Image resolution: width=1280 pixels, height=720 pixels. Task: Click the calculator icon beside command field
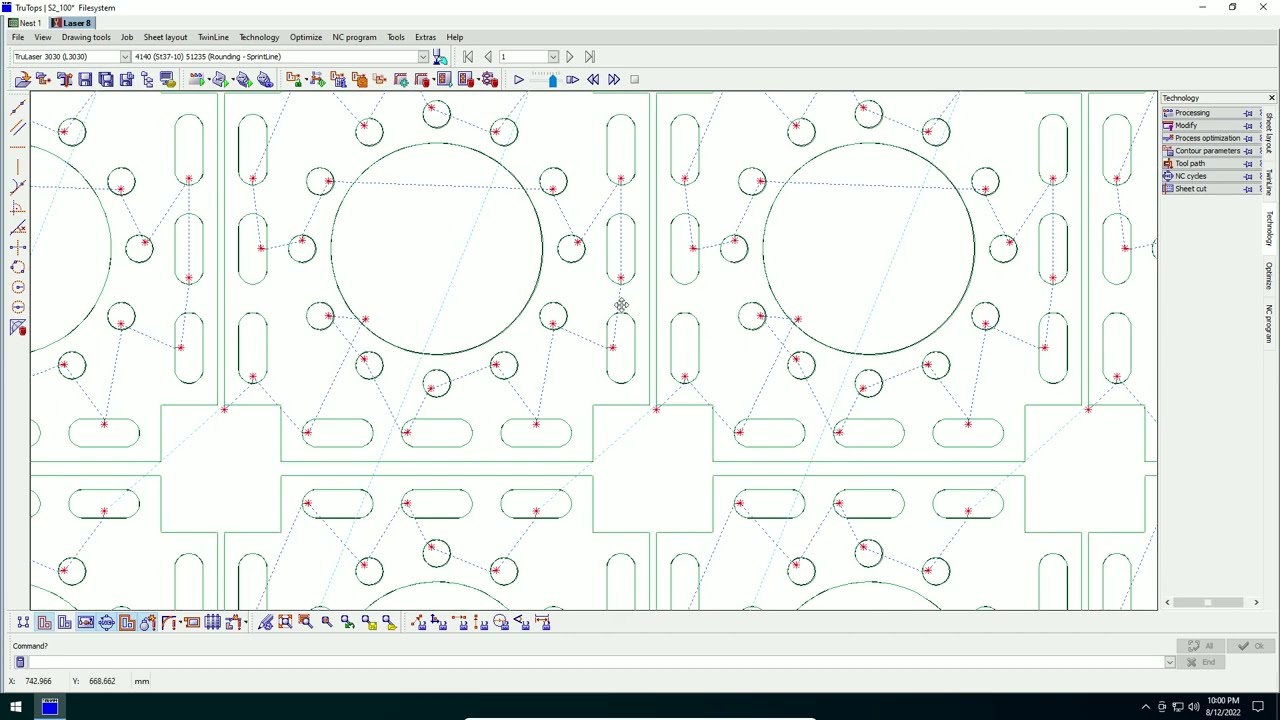(19, 662)
